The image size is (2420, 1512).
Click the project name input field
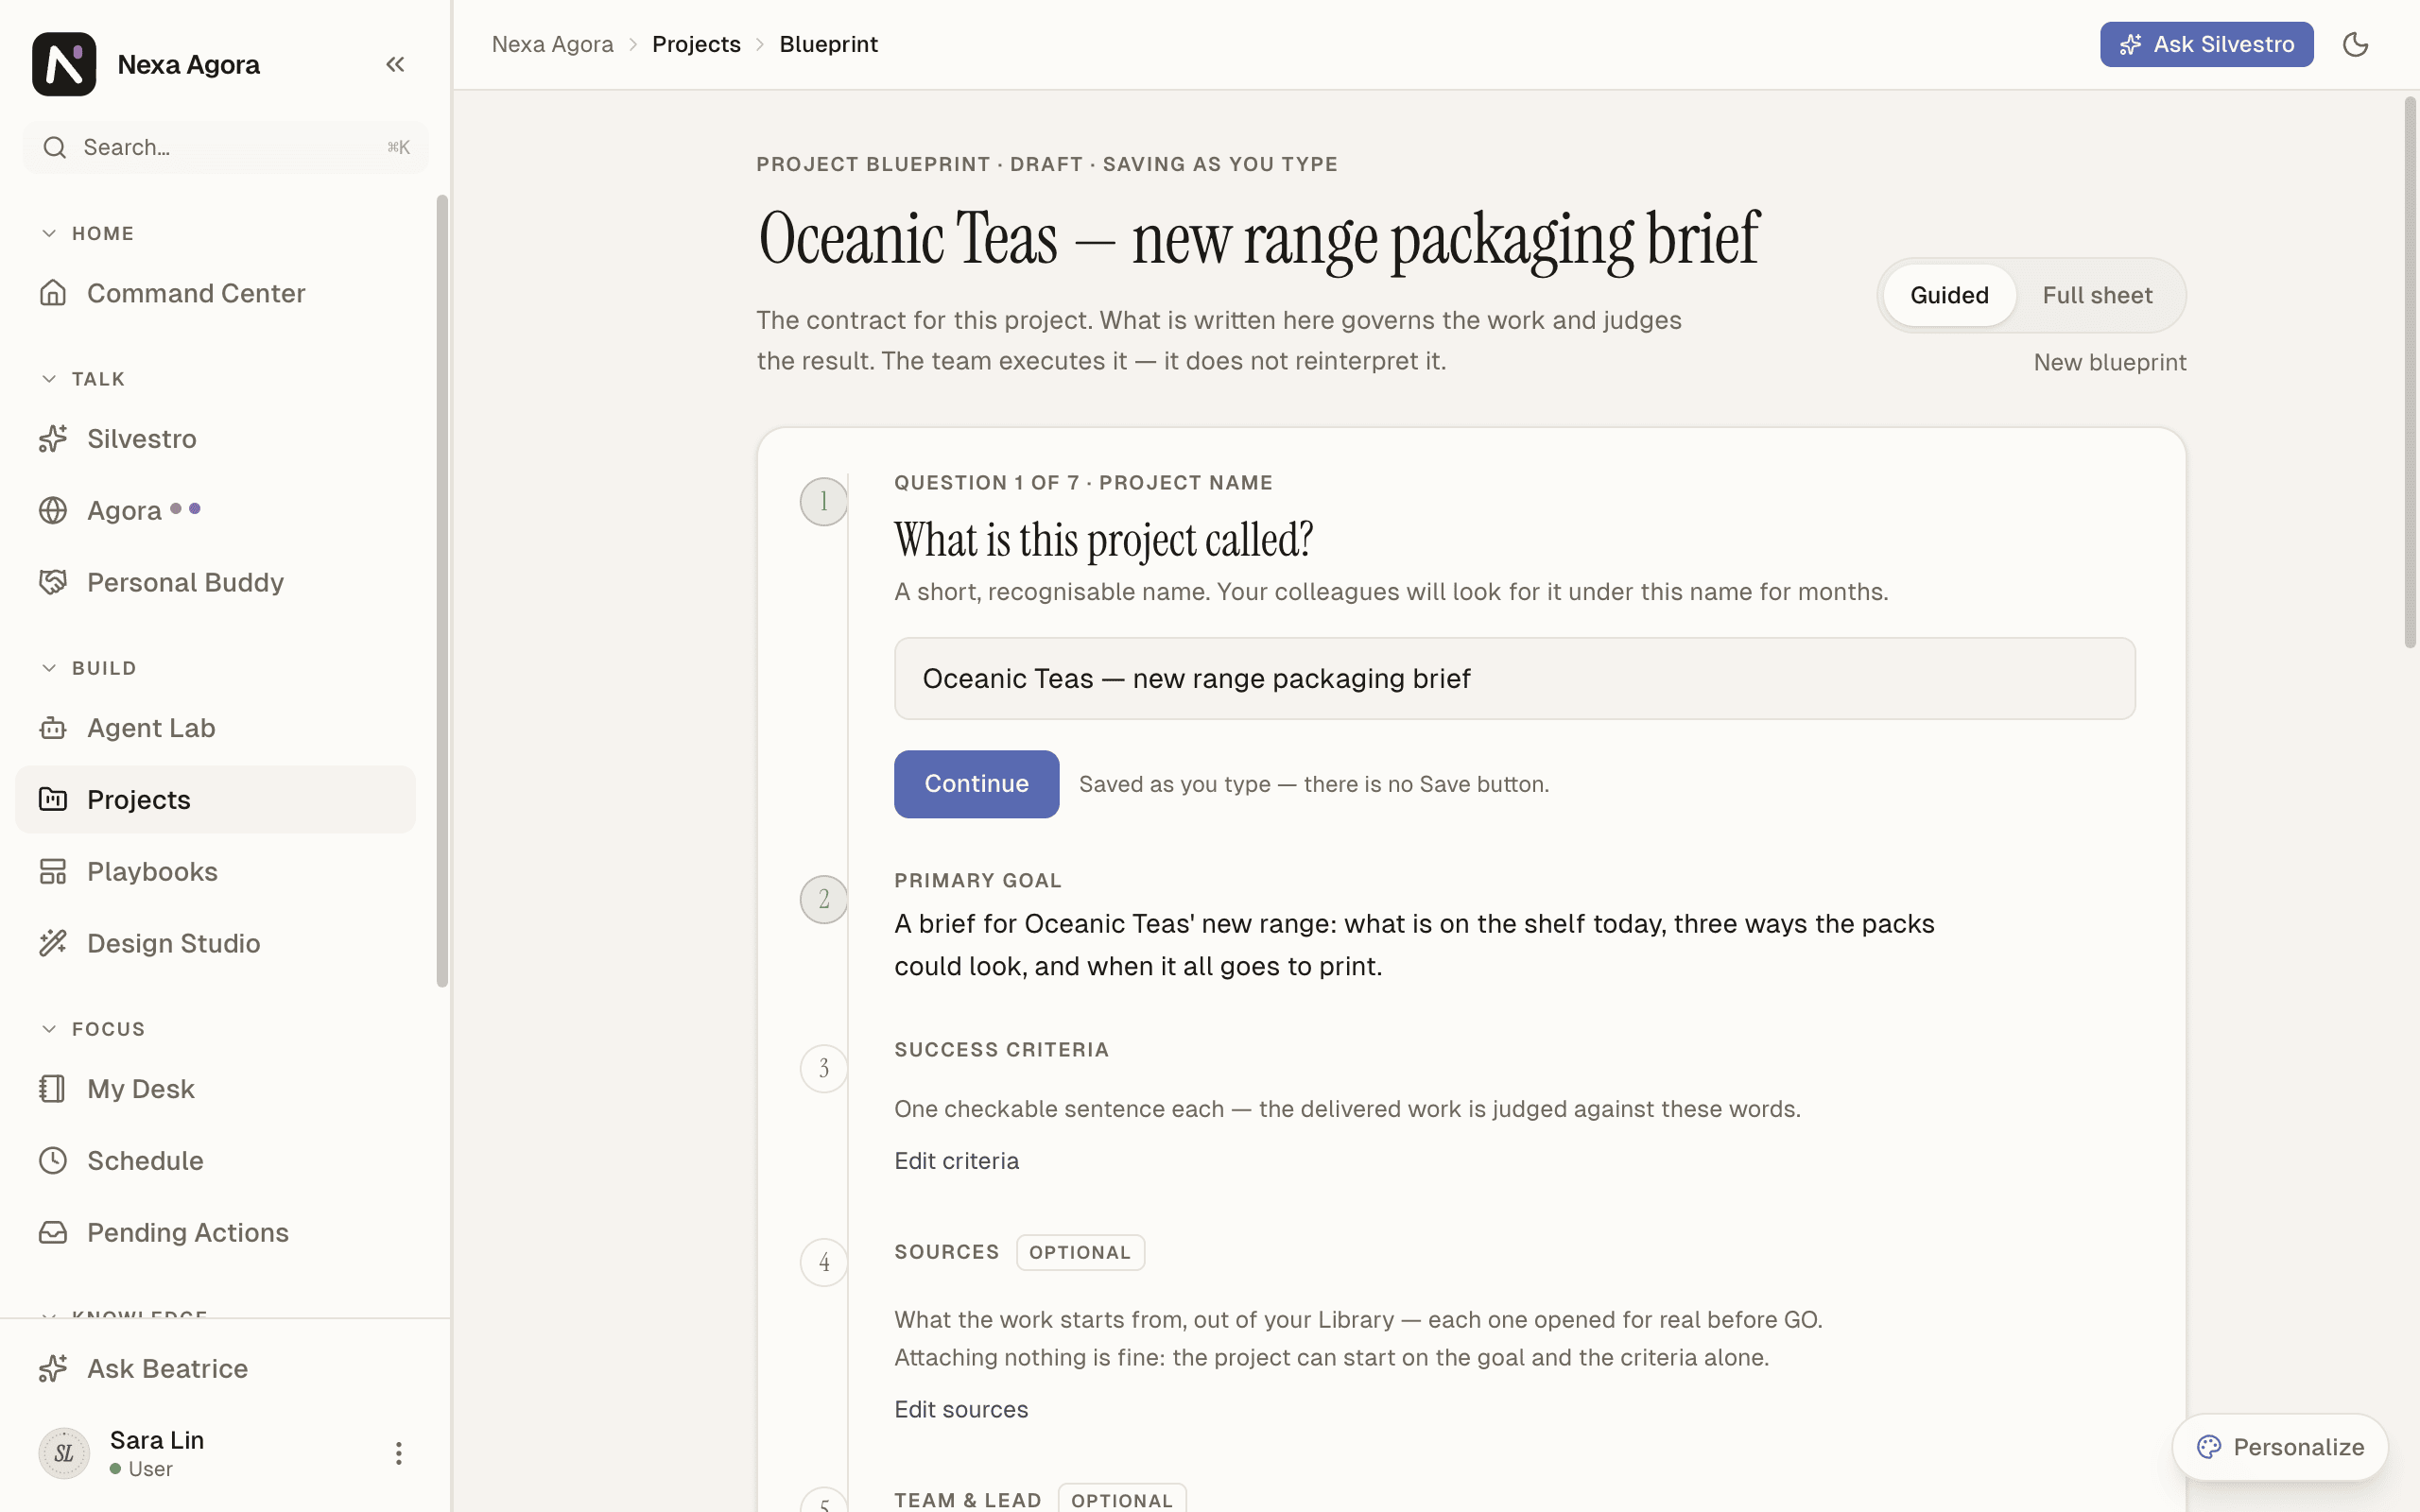click(1514, 678)
